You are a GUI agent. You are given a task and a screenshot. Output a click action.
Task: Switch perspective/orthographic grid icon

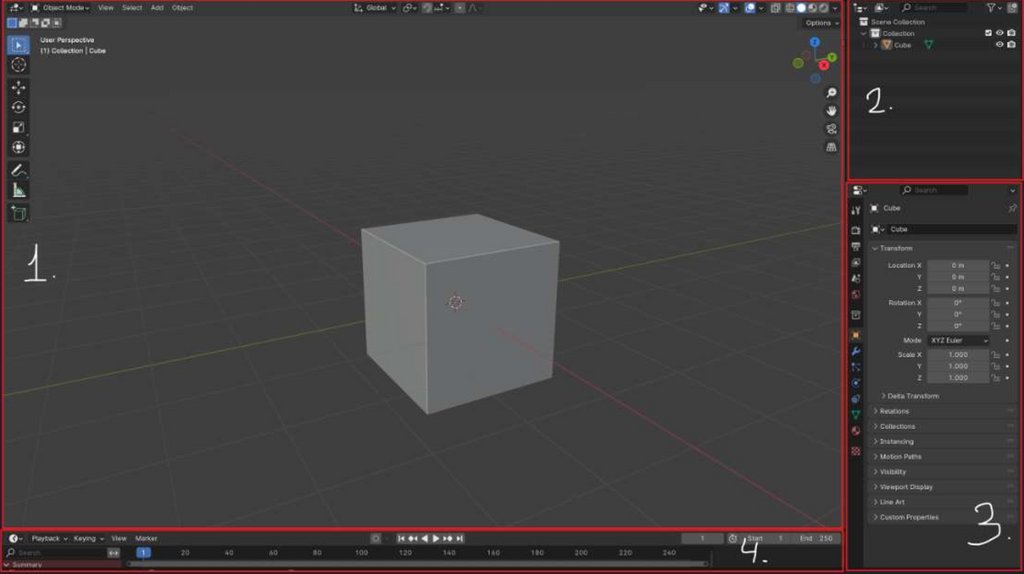pyautogui.click(x=831, y=148)
